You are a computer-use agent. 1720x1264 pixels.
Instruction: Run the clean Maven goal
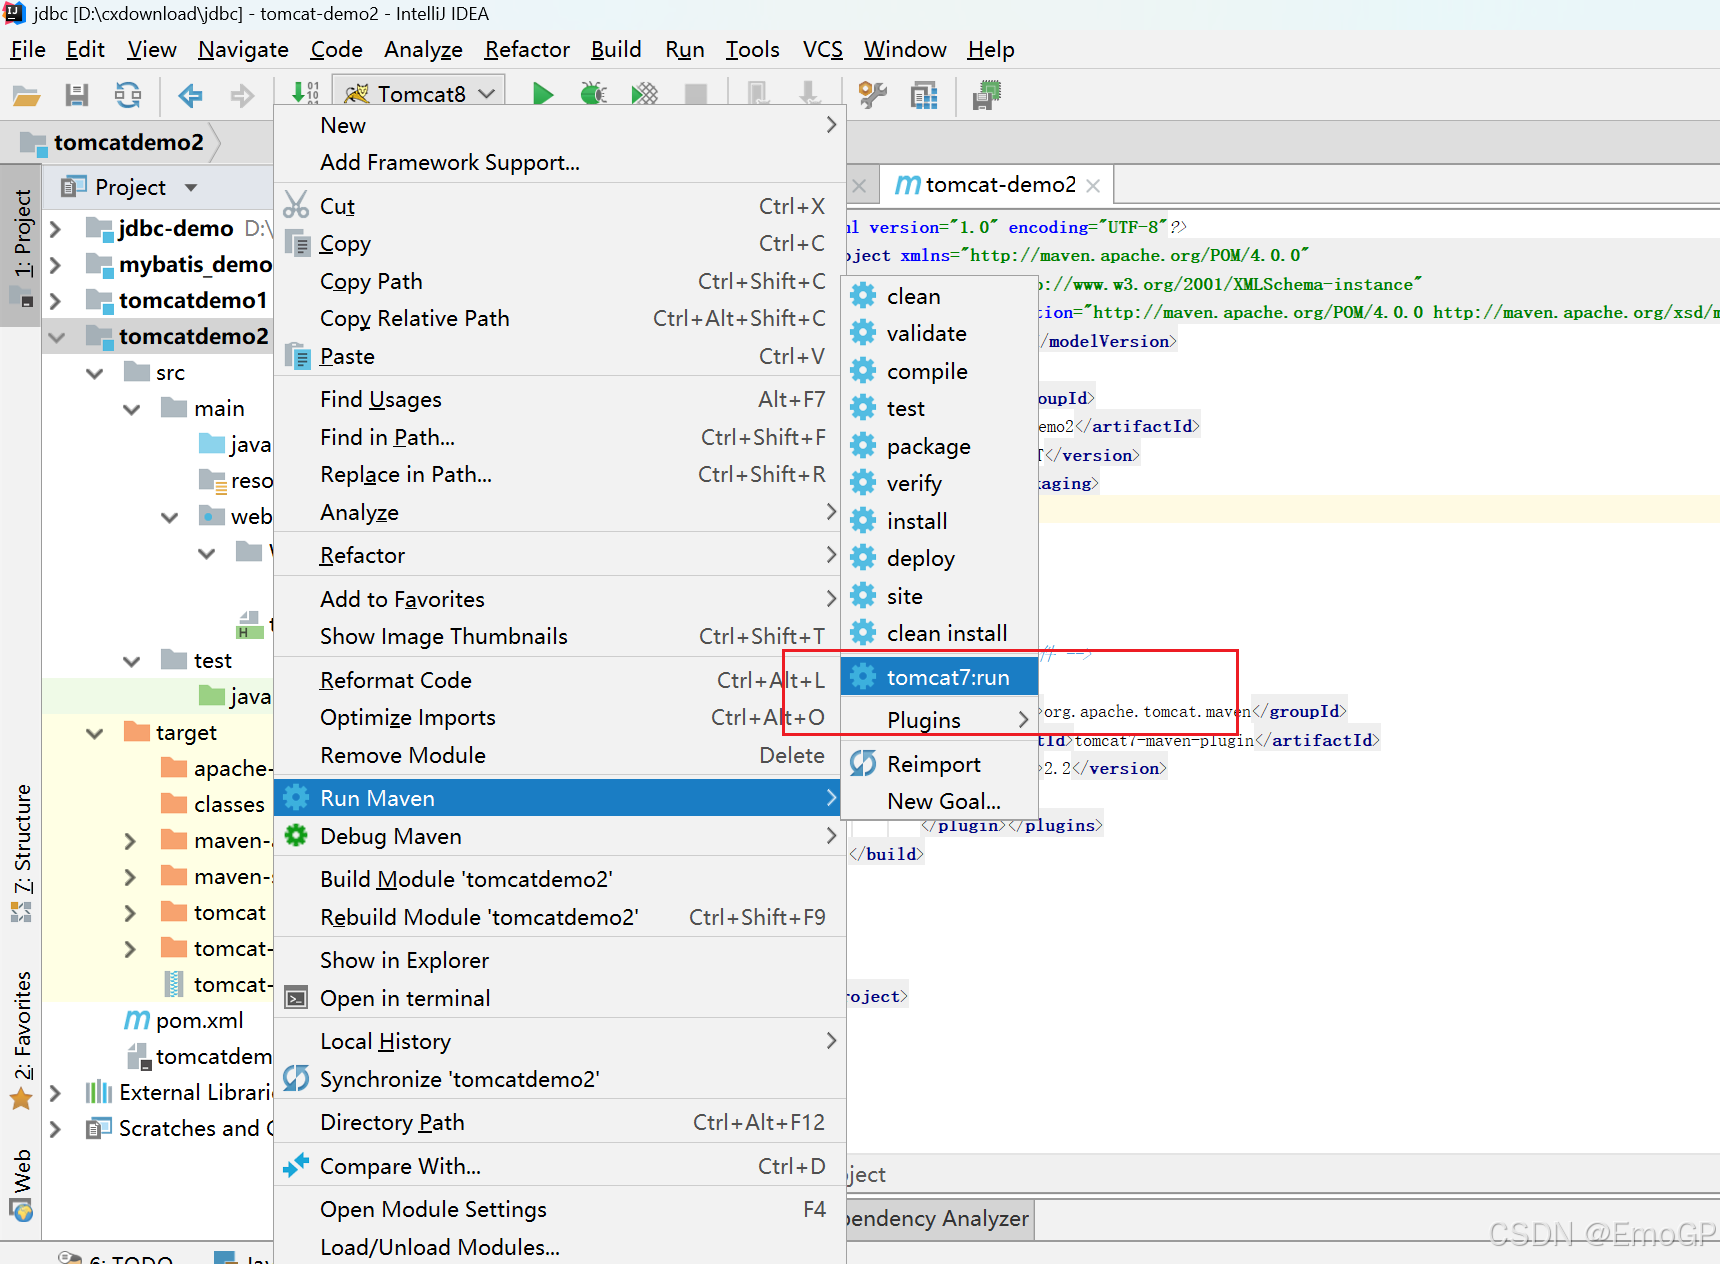pos(940,296)
